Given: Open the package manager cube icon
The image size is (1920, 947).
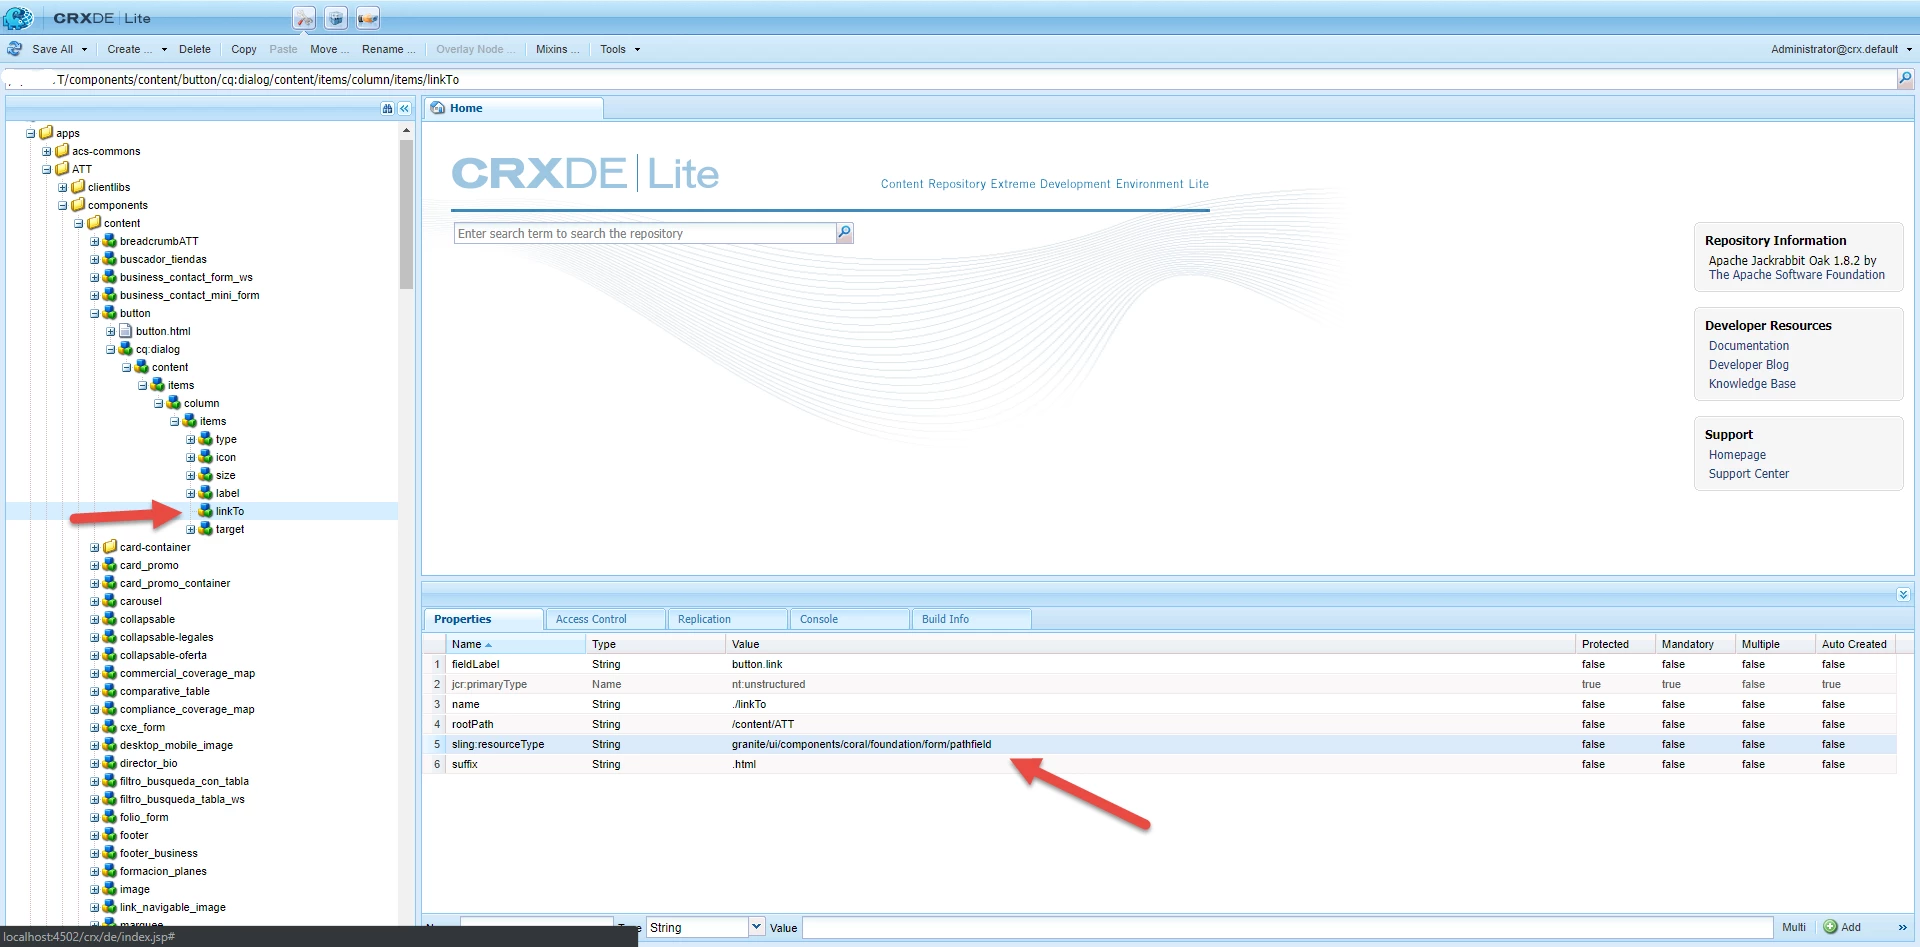Looking at the screenshot, I should (x=336, y=18).
